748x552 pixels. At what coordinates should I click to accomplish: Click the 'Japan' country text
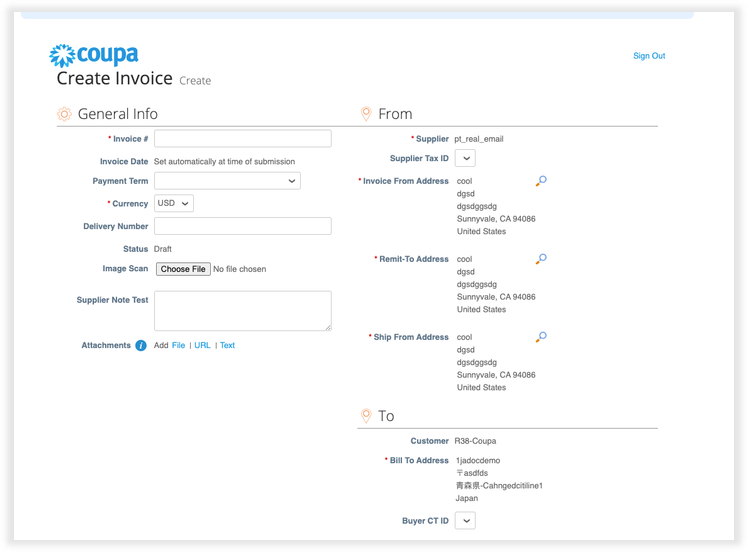[467, 499]
